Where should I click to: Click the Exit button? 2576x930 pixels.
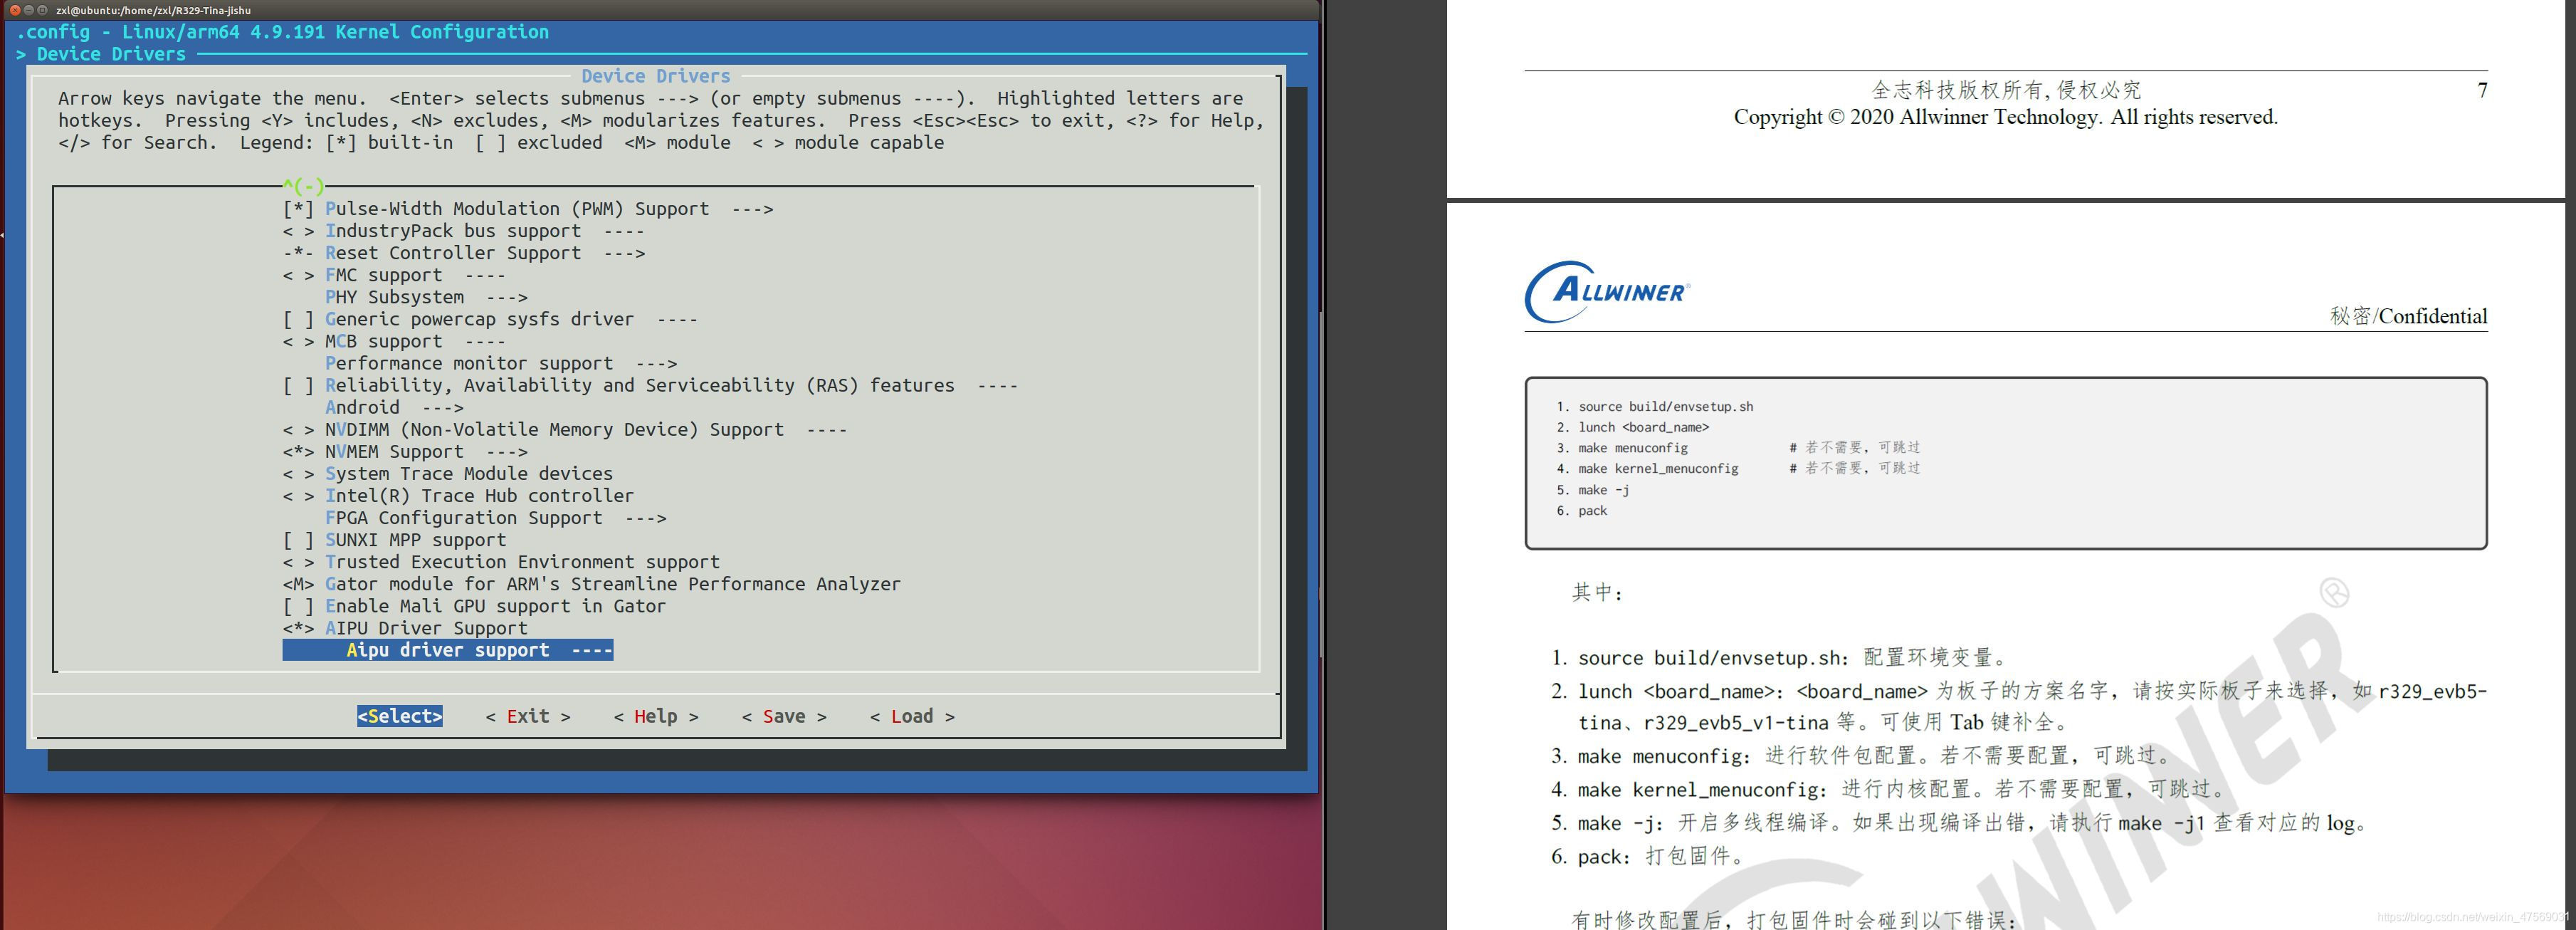click(x=528, y=716)
